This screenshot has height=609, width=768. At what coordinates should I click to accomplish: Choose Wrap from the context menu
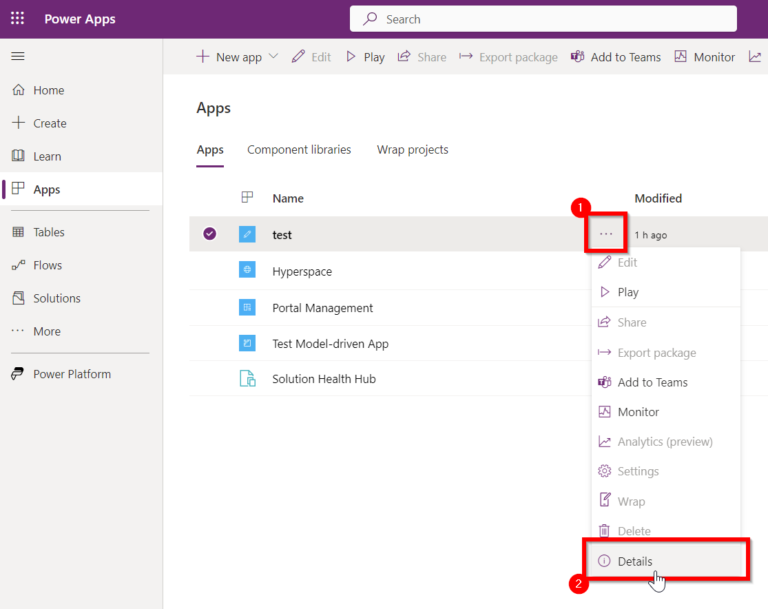666,501
